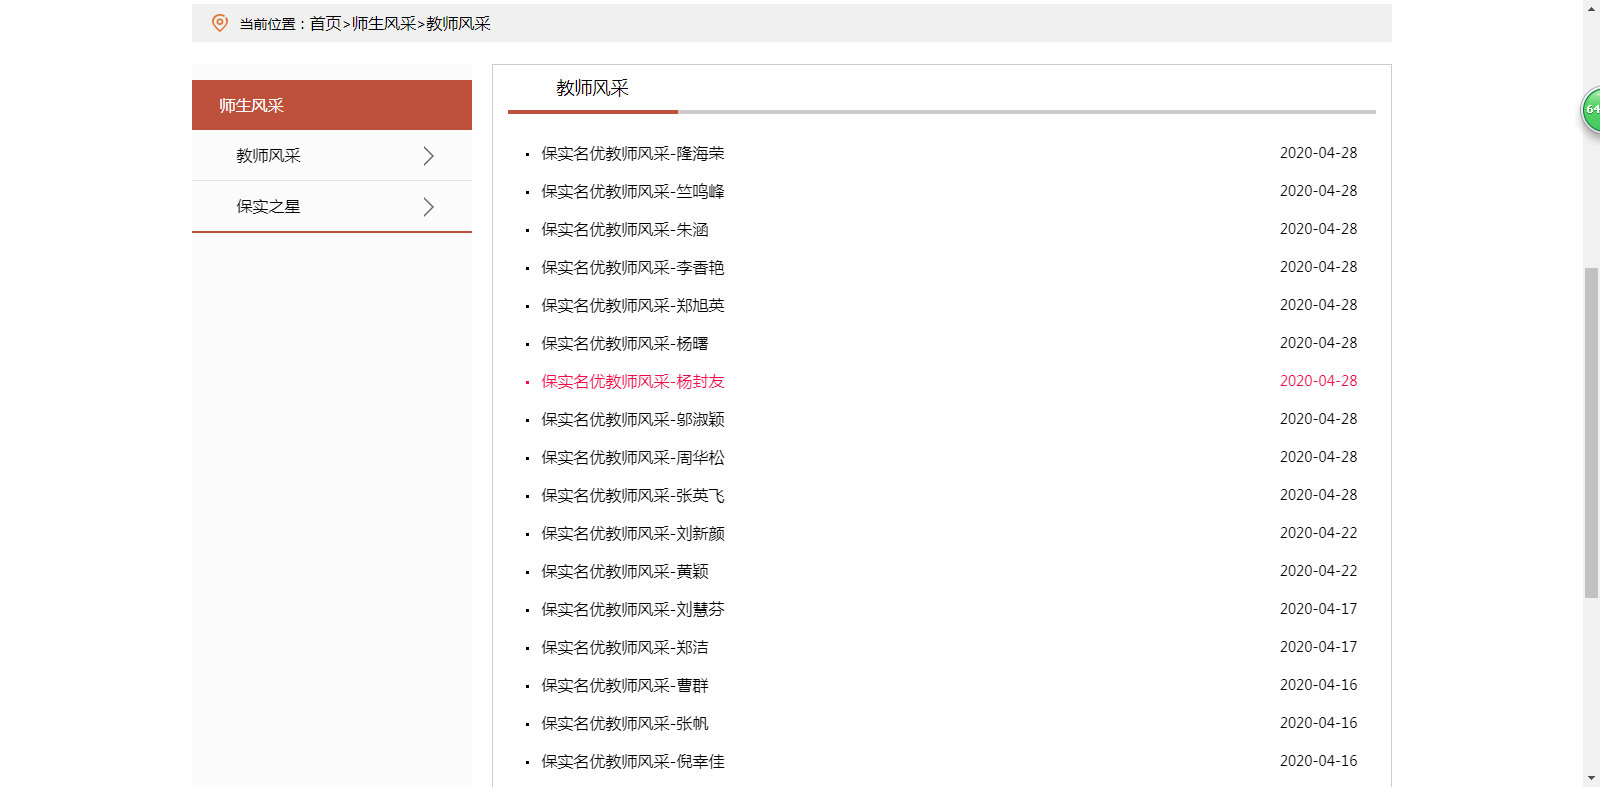Click date 2020-04-22 in 刘新颜 row

click(1319, 533)
